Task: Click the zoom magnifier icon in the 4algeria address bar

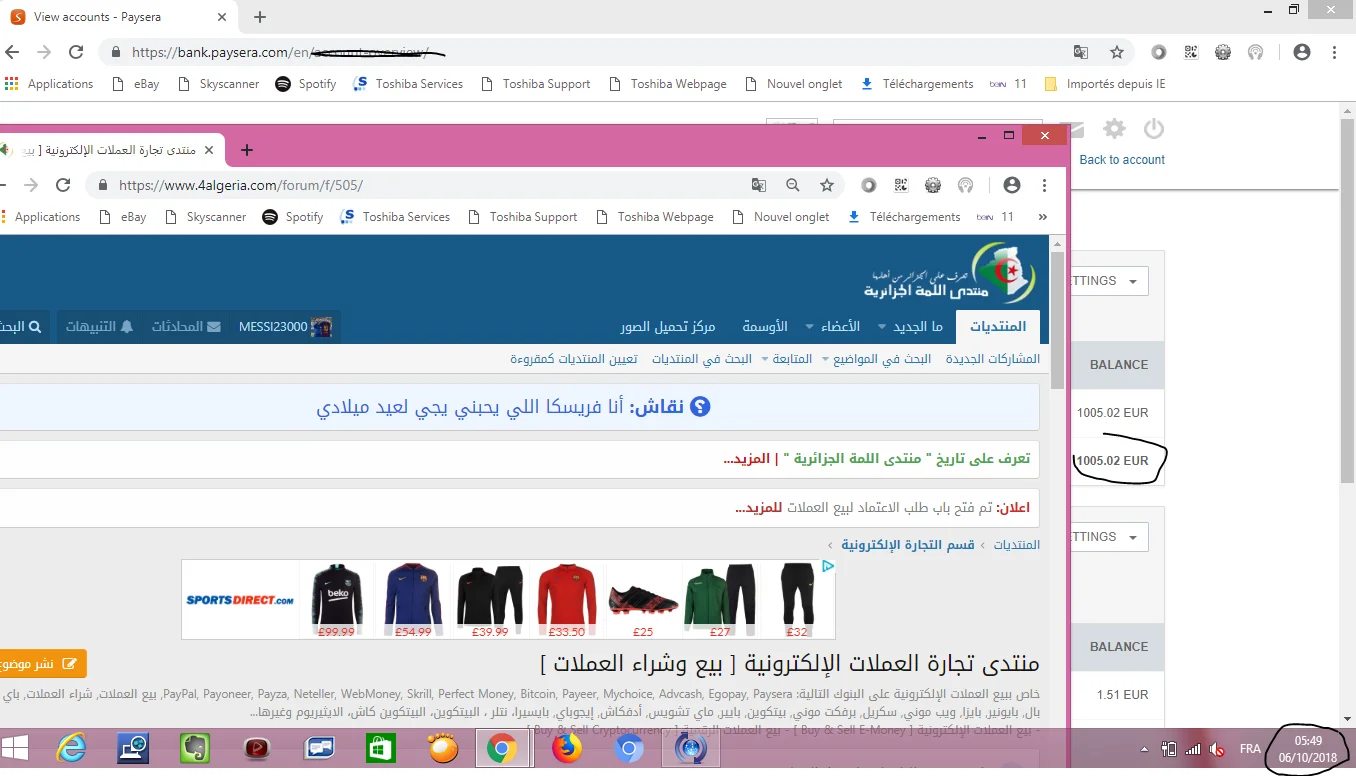Action: click(793, 185)
